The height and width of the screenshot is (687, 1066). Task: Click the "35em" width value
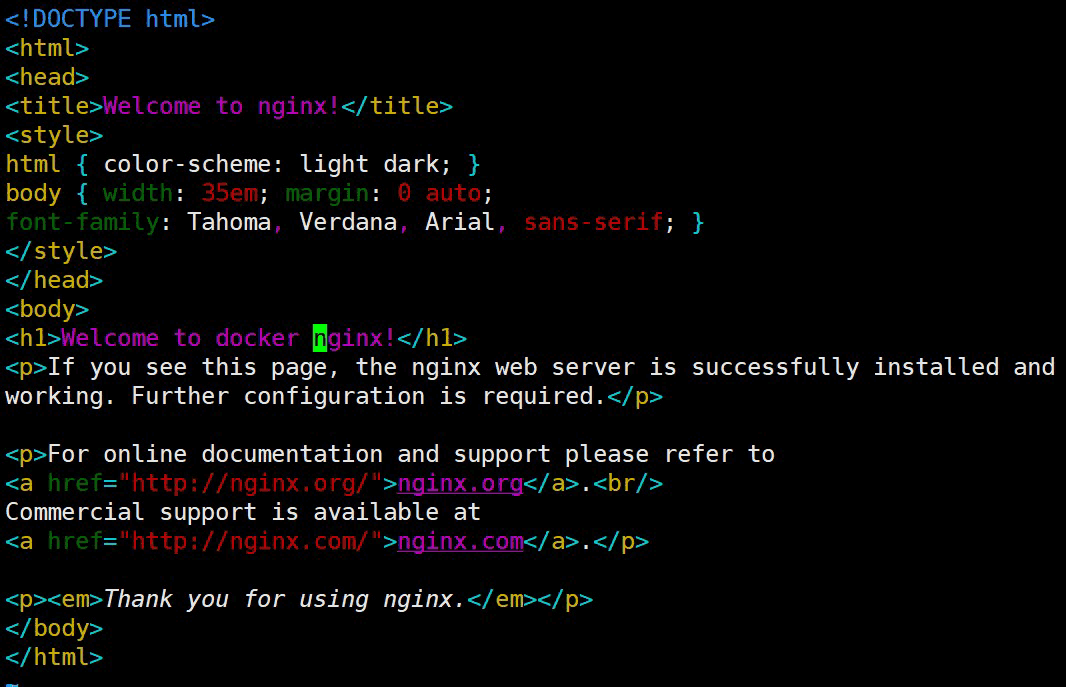229,193
